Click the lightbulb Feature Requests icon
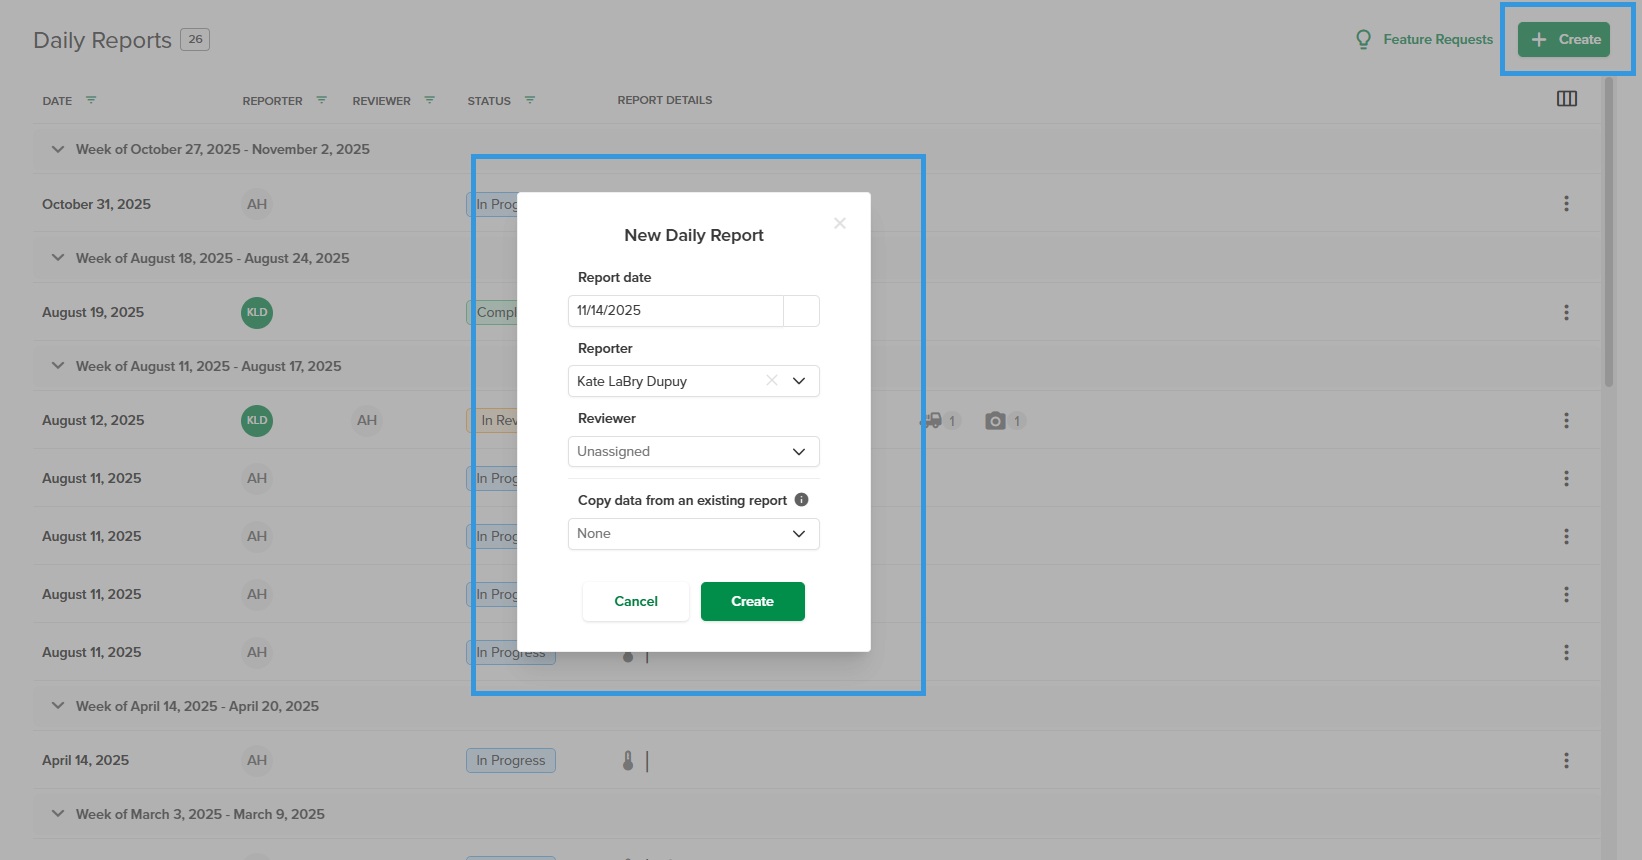 click(x=1363, y=39)
